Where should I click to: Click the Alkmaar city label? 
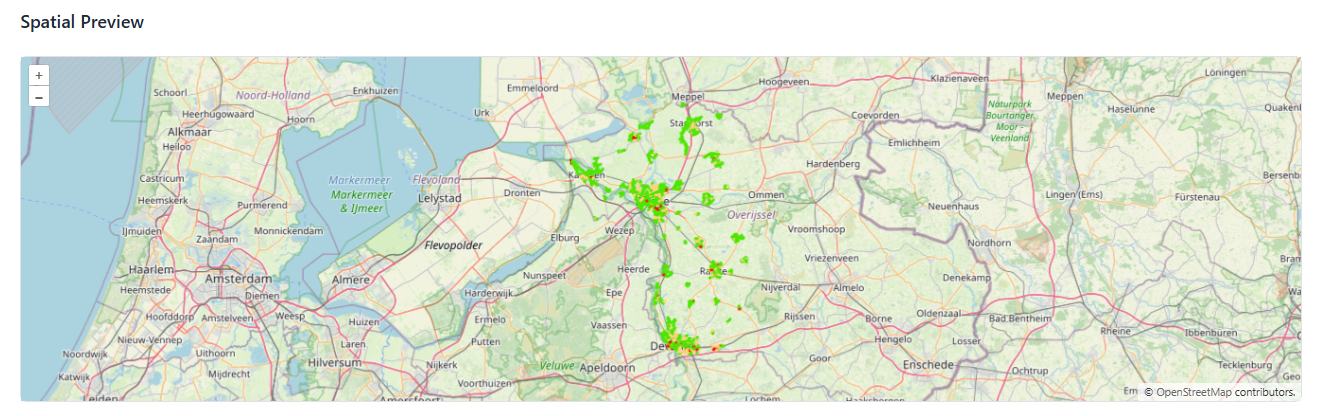pyautogui.click(x=188, y=131)
